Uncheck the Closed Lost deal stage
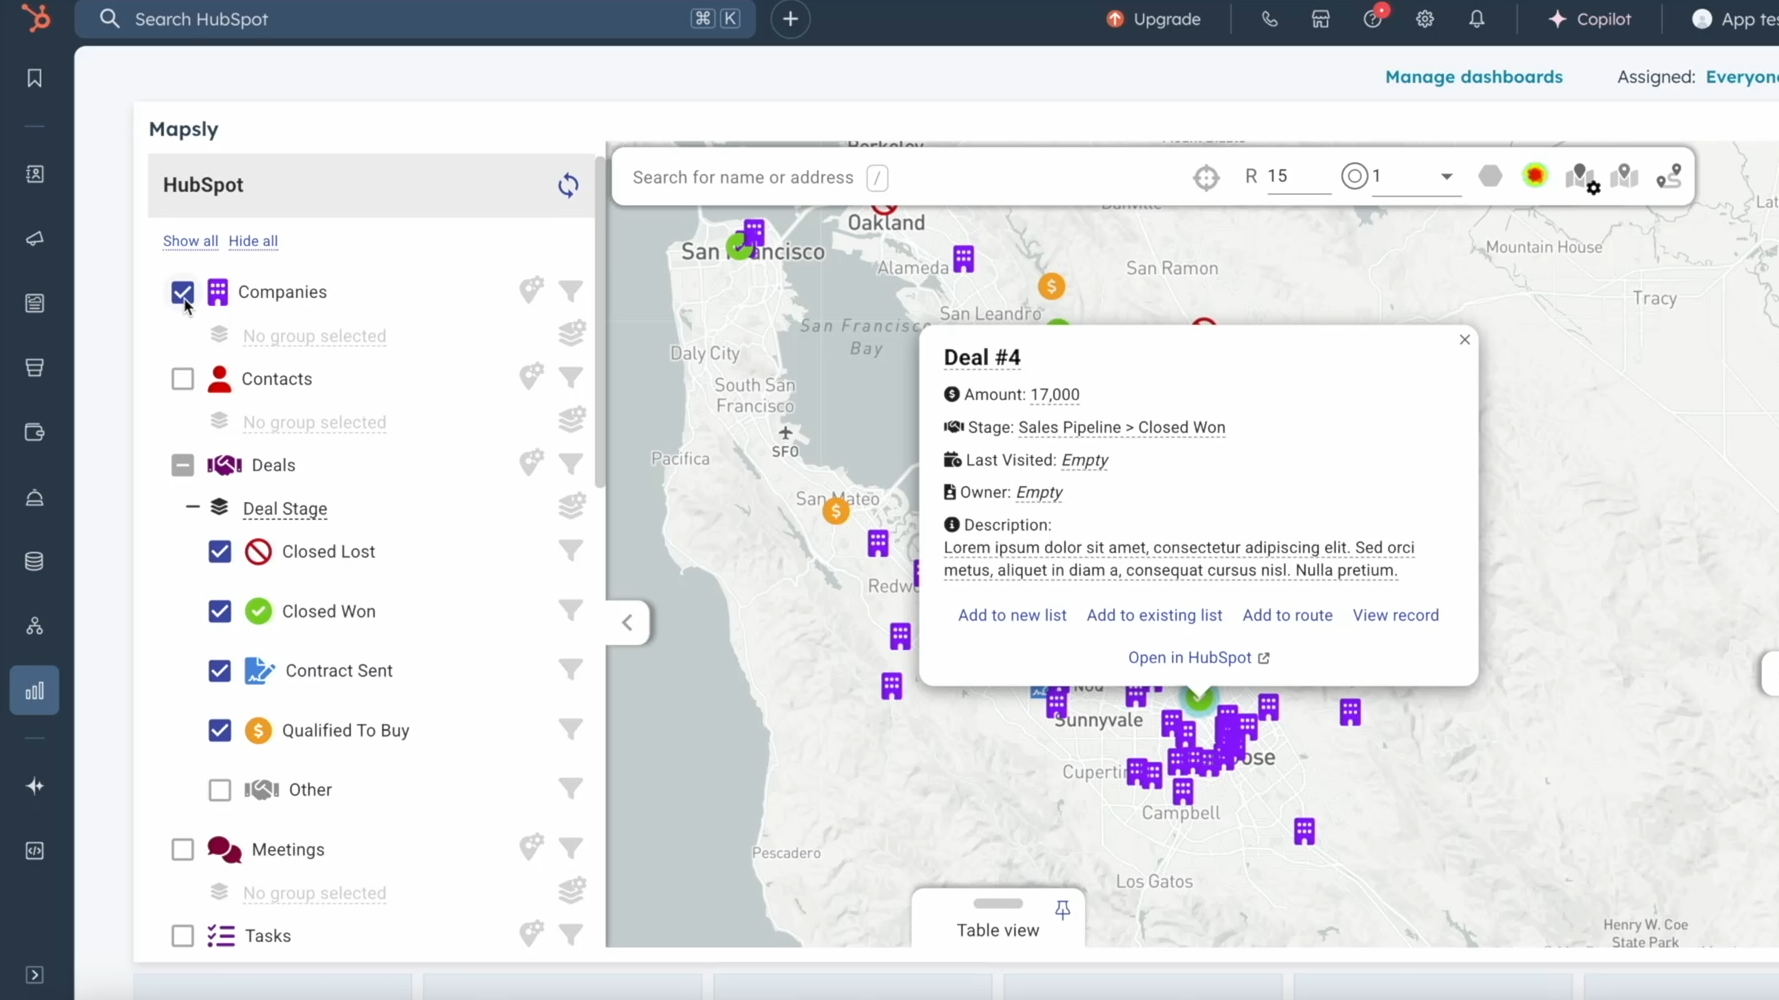Image resolution: width=1779 pixels, height=1000 pixels. point(219,551)
